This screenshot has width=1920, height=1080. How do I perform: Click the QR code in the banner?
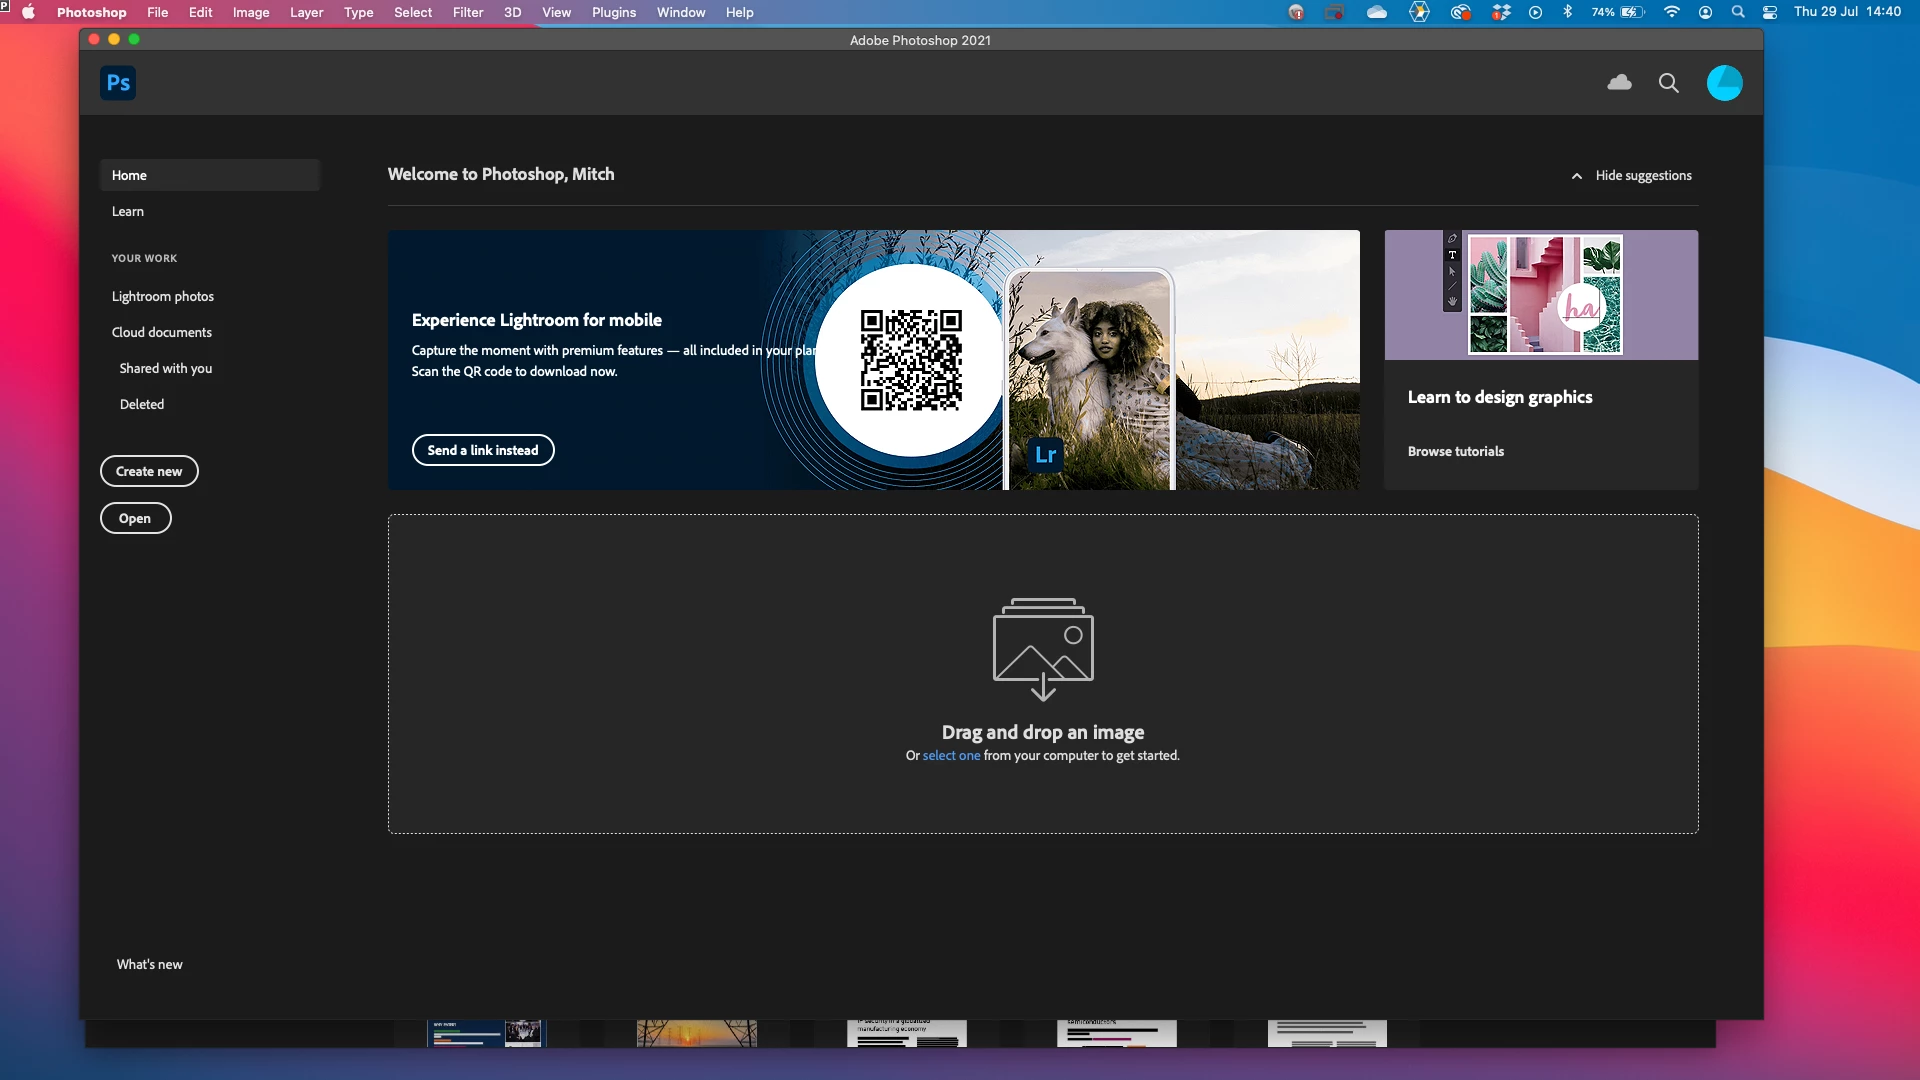911,360
